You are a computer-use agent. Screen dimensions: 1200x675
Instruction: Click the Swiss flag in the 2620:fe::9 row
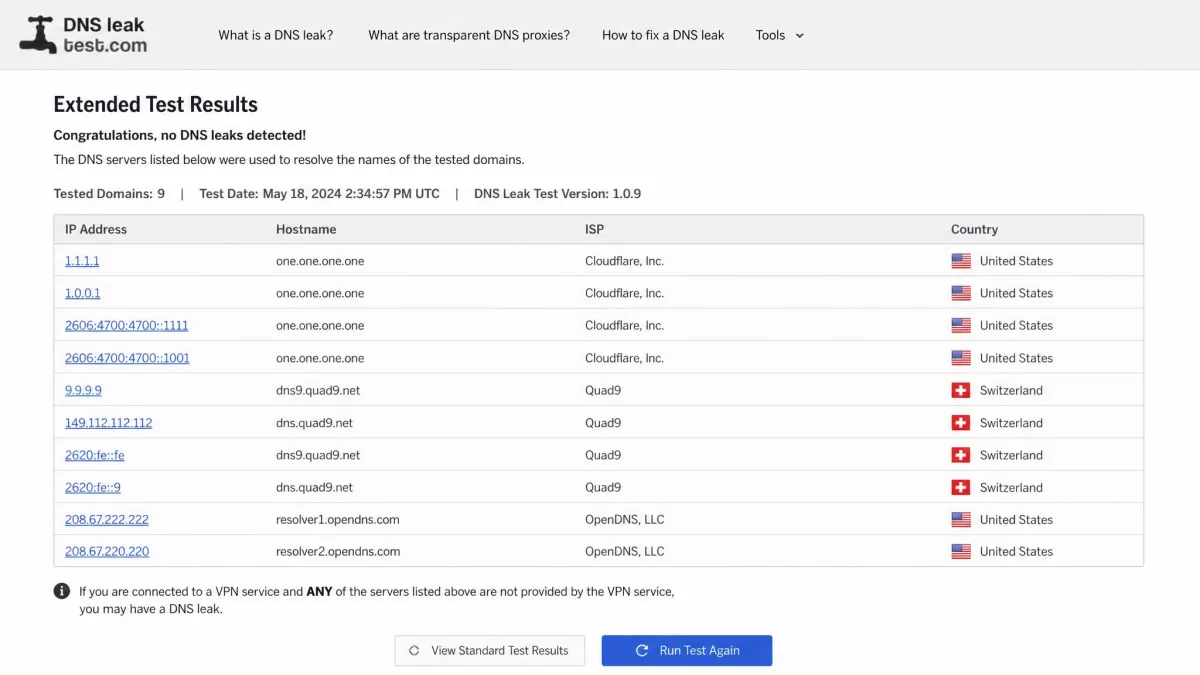[x=961, y=487]
